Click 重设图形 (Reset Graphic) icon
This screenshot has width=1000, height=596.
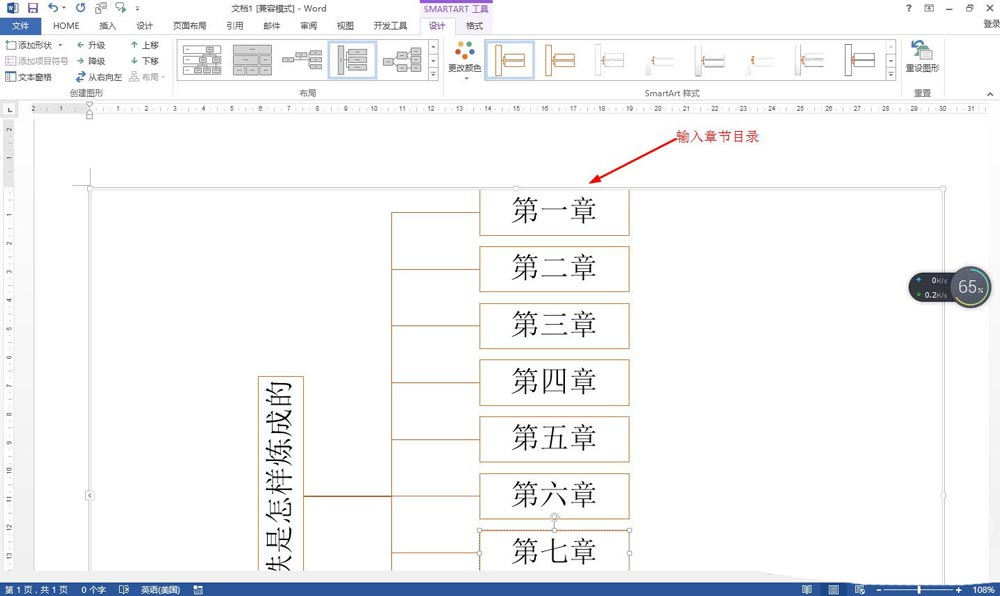point(921,57)
